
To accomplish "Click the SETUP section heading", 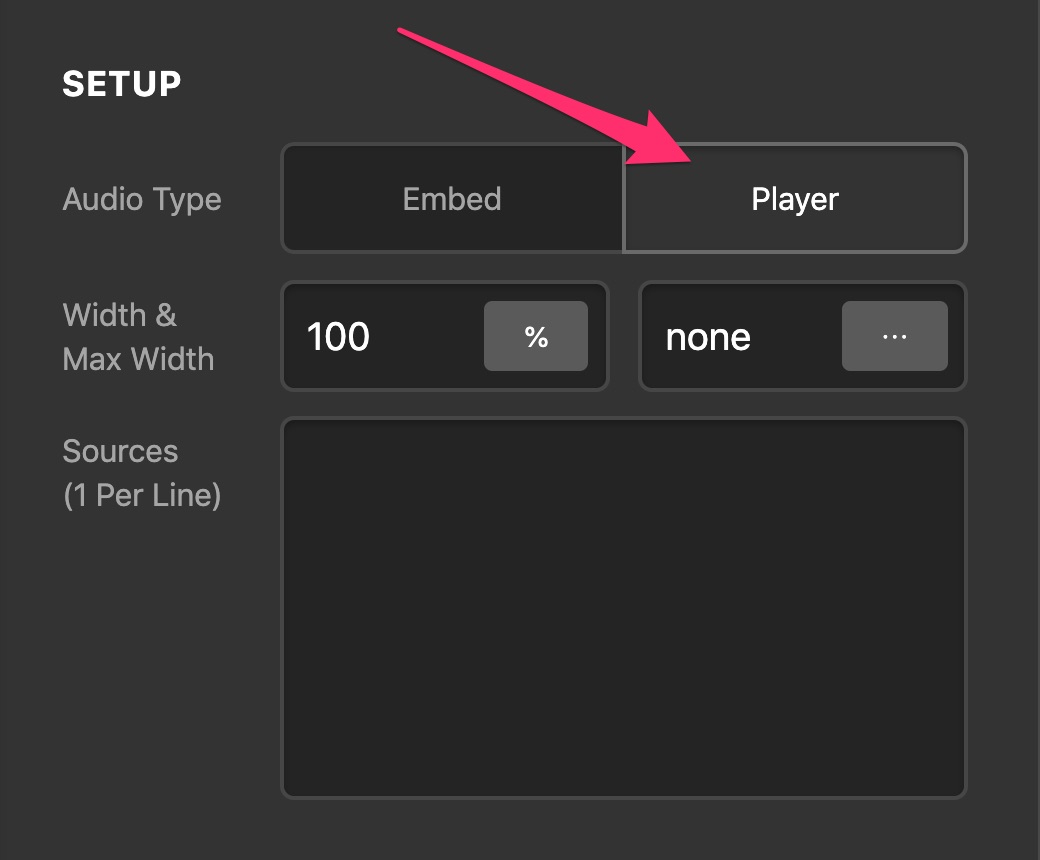I will pyautogui.click(x=121, y=84).
